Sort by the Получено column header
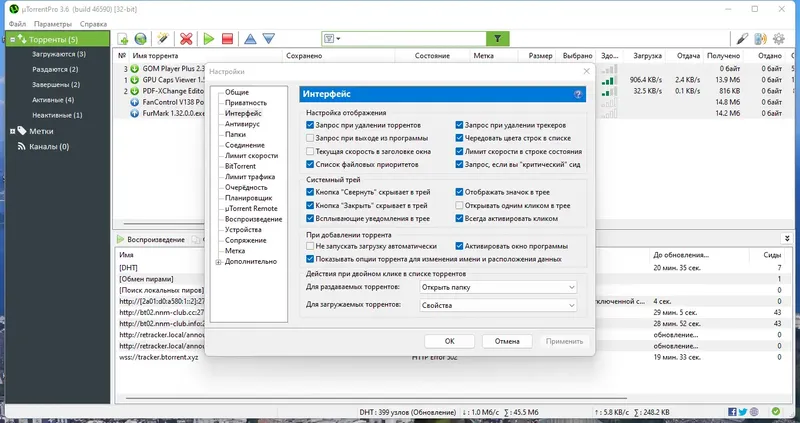This screenshot has width=800, height=423. [723, 56]
